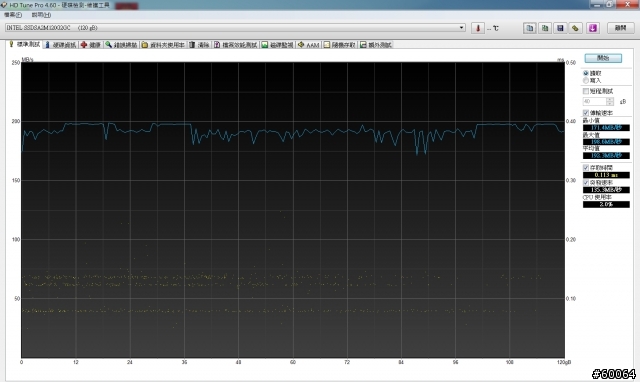The width and height of the screenshot is (640, 382).
Task: Click the short stroke gB value field
Action: click(x=594, y=101)
